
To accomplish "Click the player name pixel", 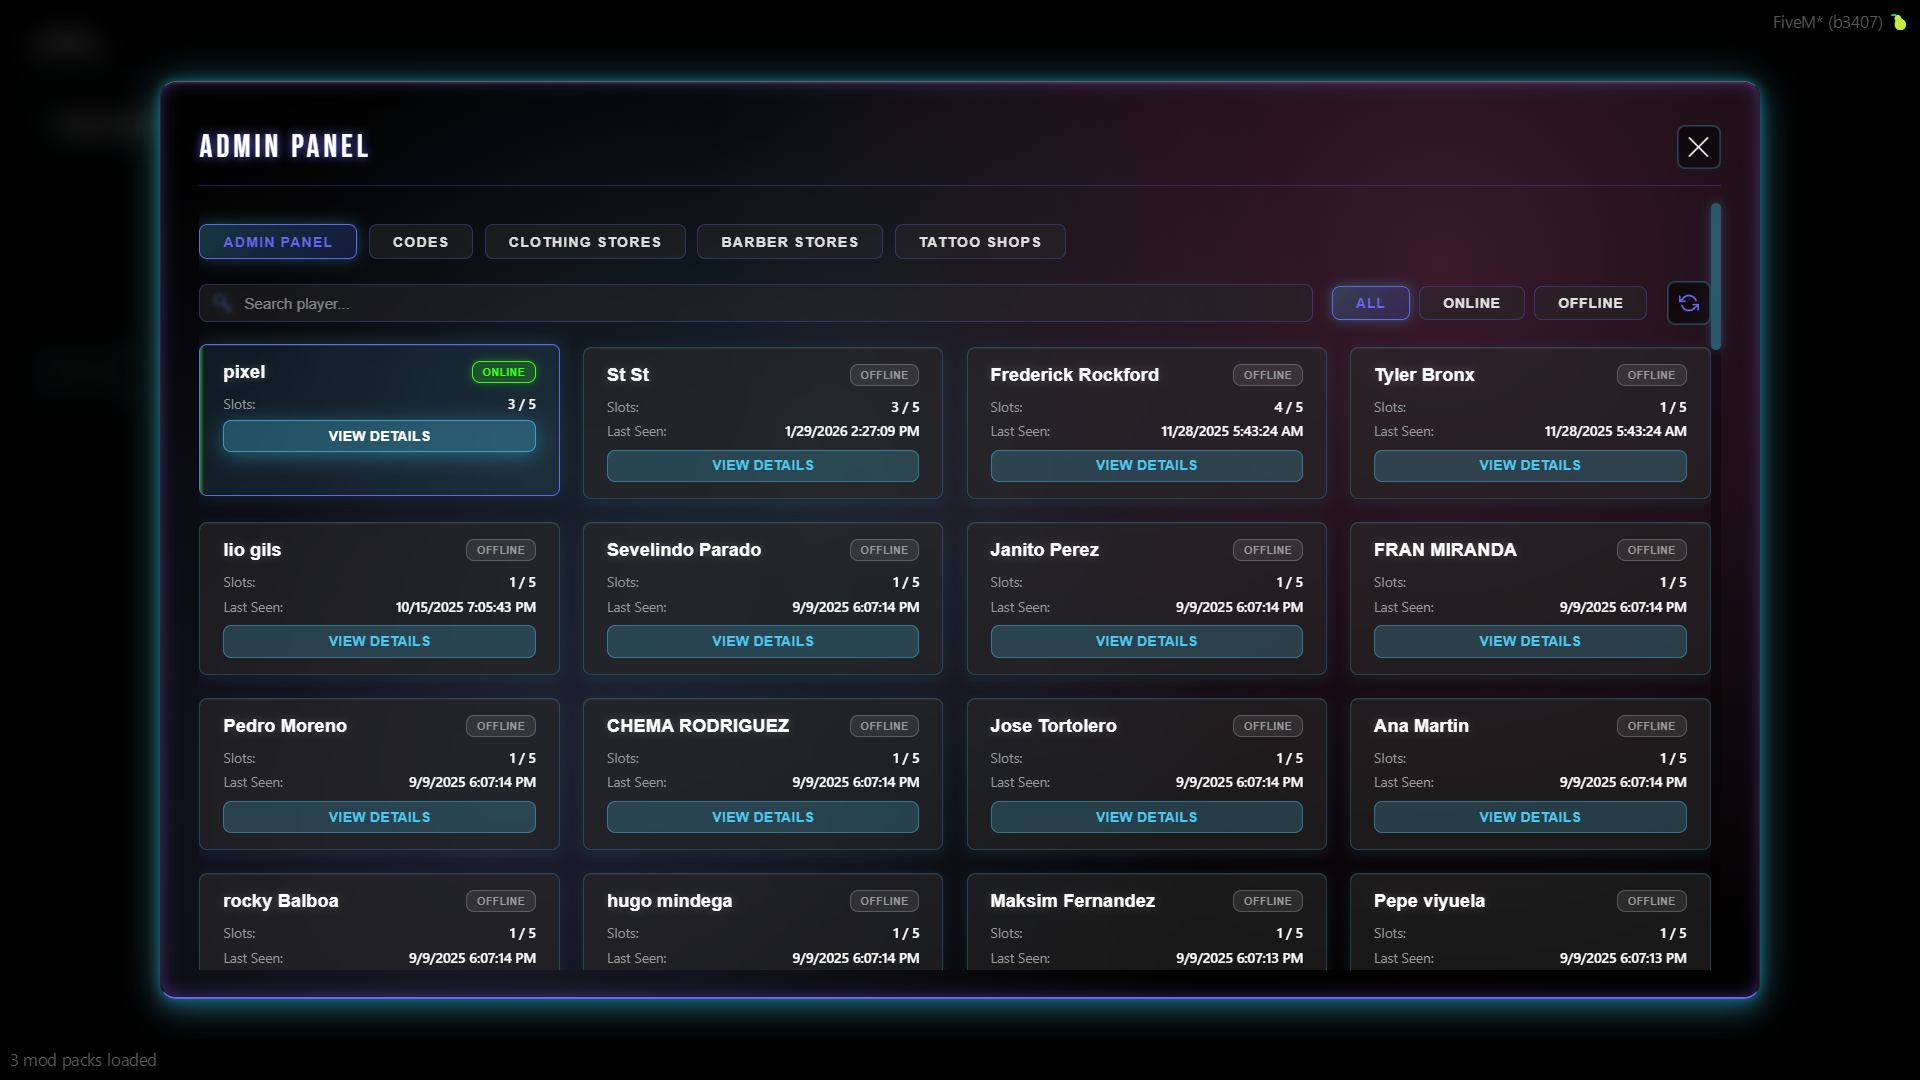I will [x=244, y=372].
